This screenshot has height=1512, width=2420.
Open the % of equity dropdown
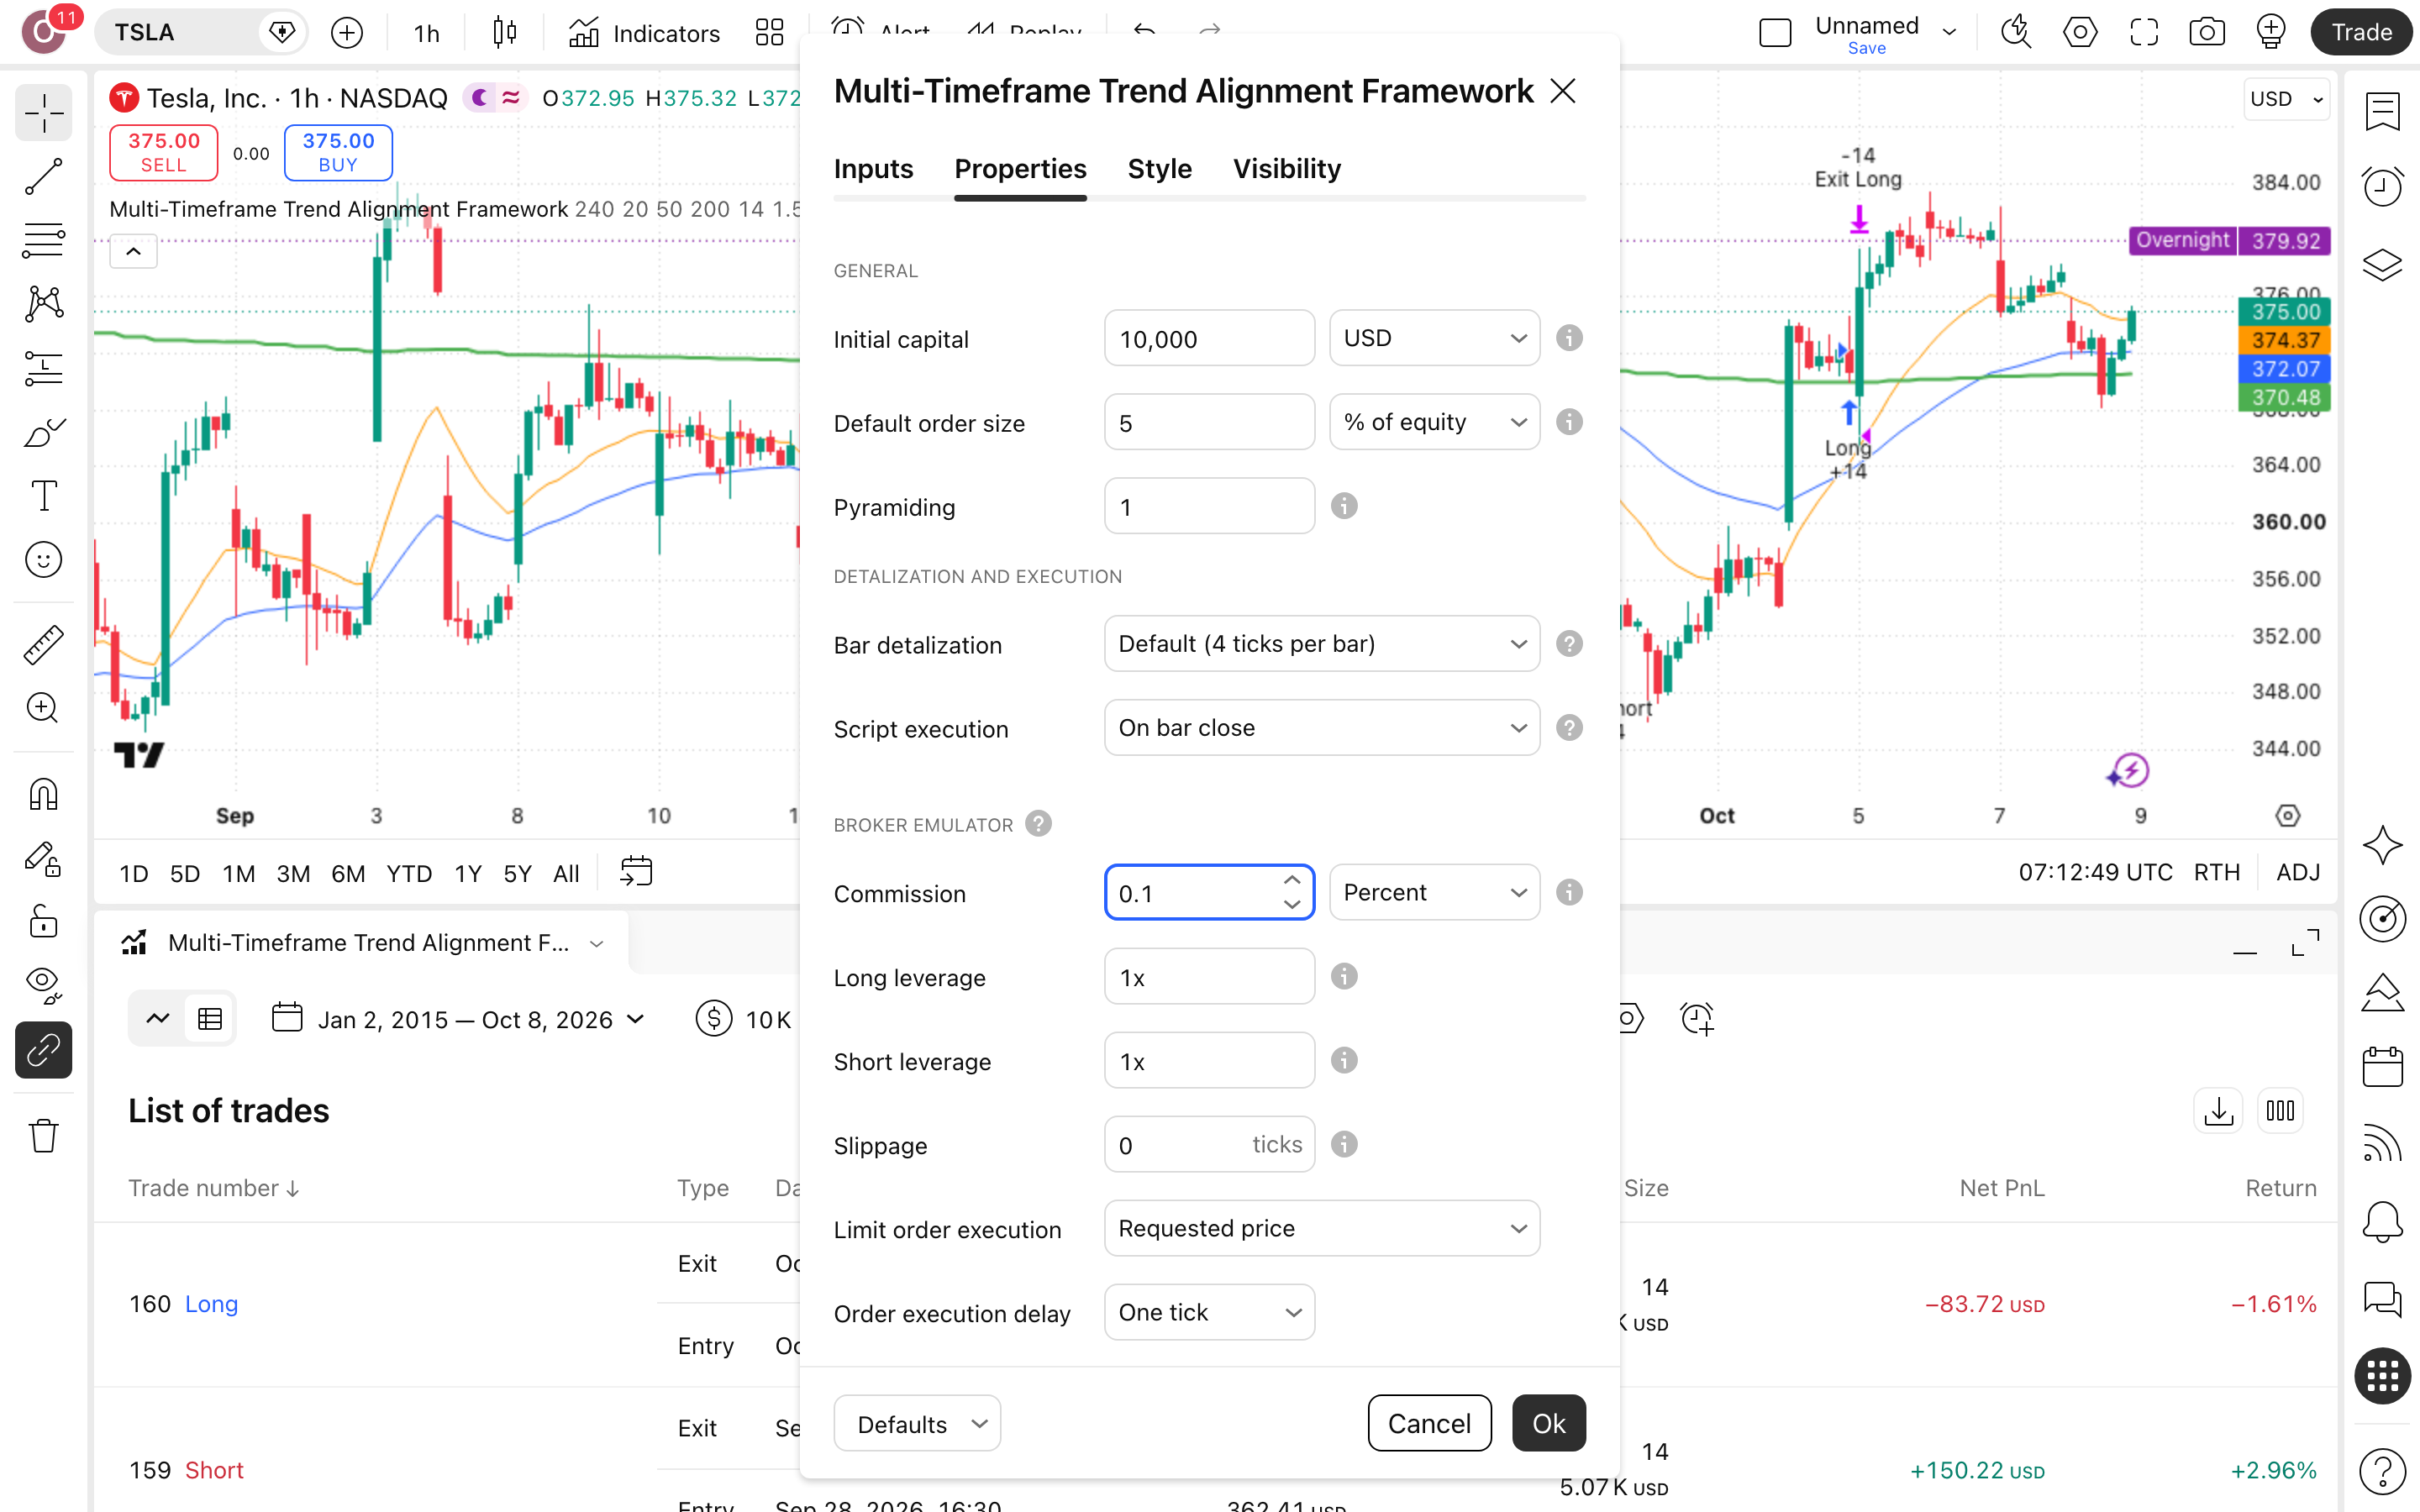[x=1434, y=422]
